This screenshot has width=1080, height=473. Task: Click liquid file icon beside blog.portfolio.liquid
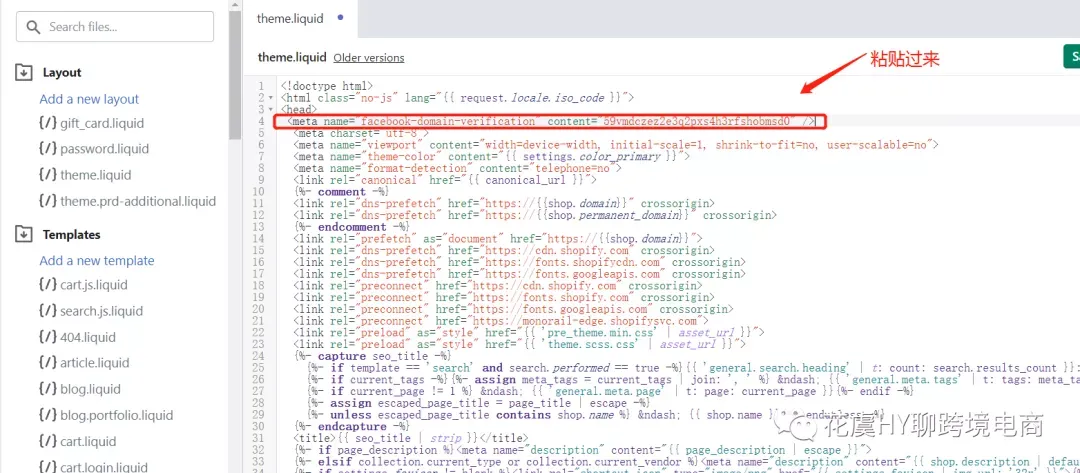click(x=48, y=414)
